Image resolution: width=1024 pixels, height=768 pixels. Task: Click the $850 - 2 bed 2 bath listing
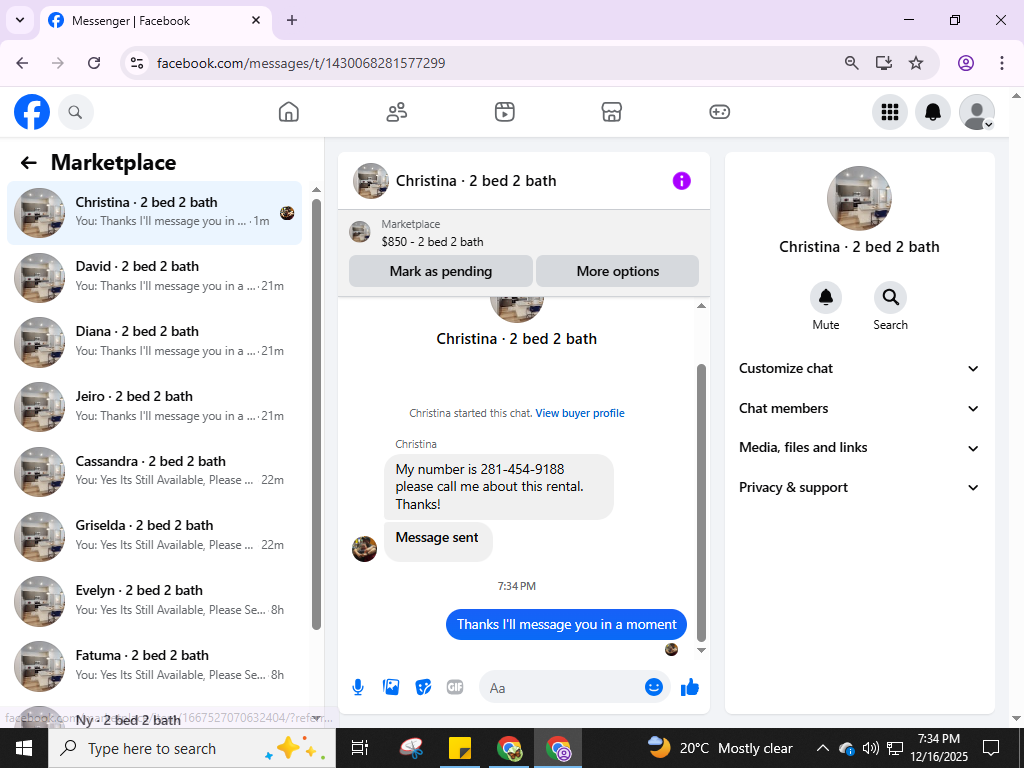[432, 242]
